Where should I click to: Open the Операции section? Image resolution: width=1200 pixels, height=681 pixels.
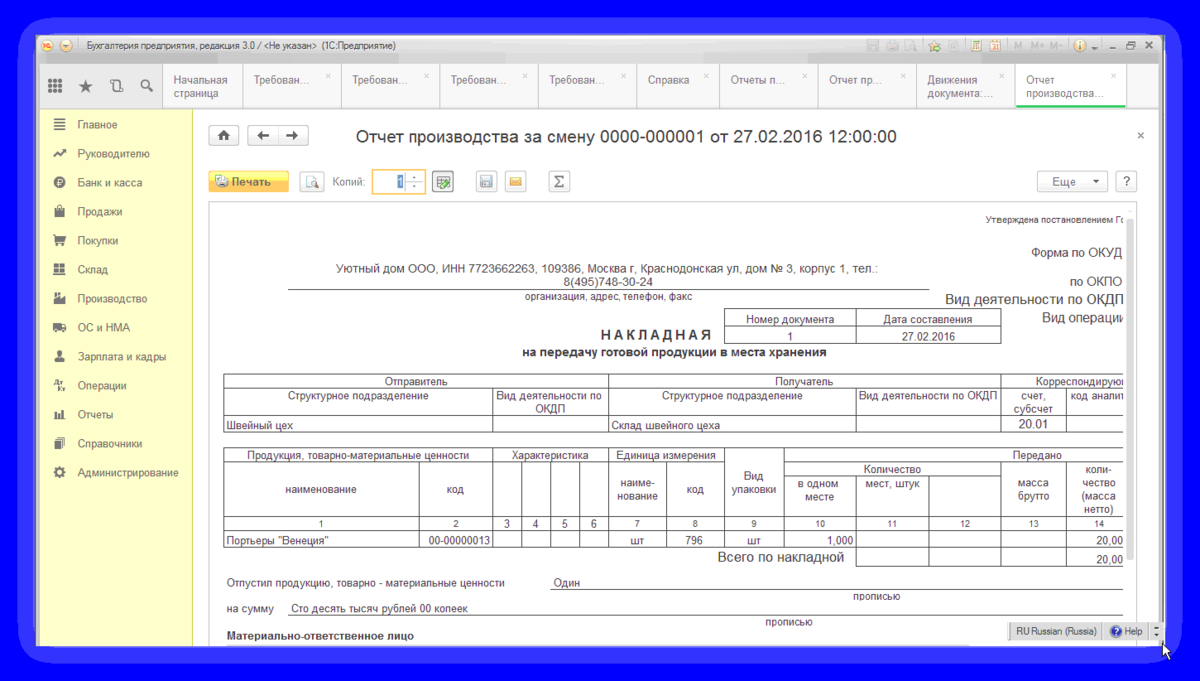pyautogui.click(x=102, y=386)
